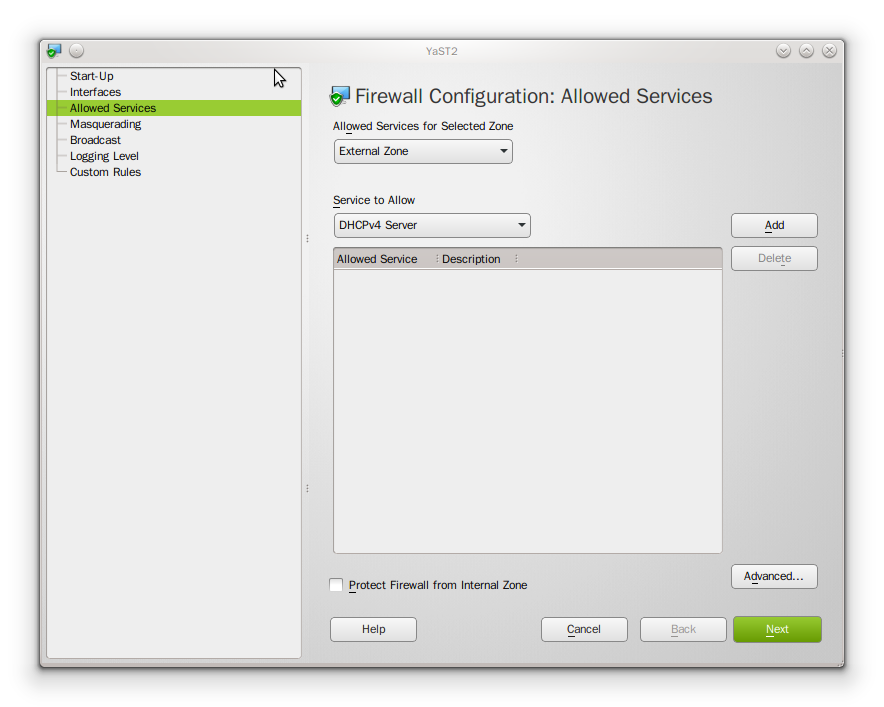Enable Protect Firewall from Internal Zone
The width and height of the screenshot is (884, 707).
point(337,585)
